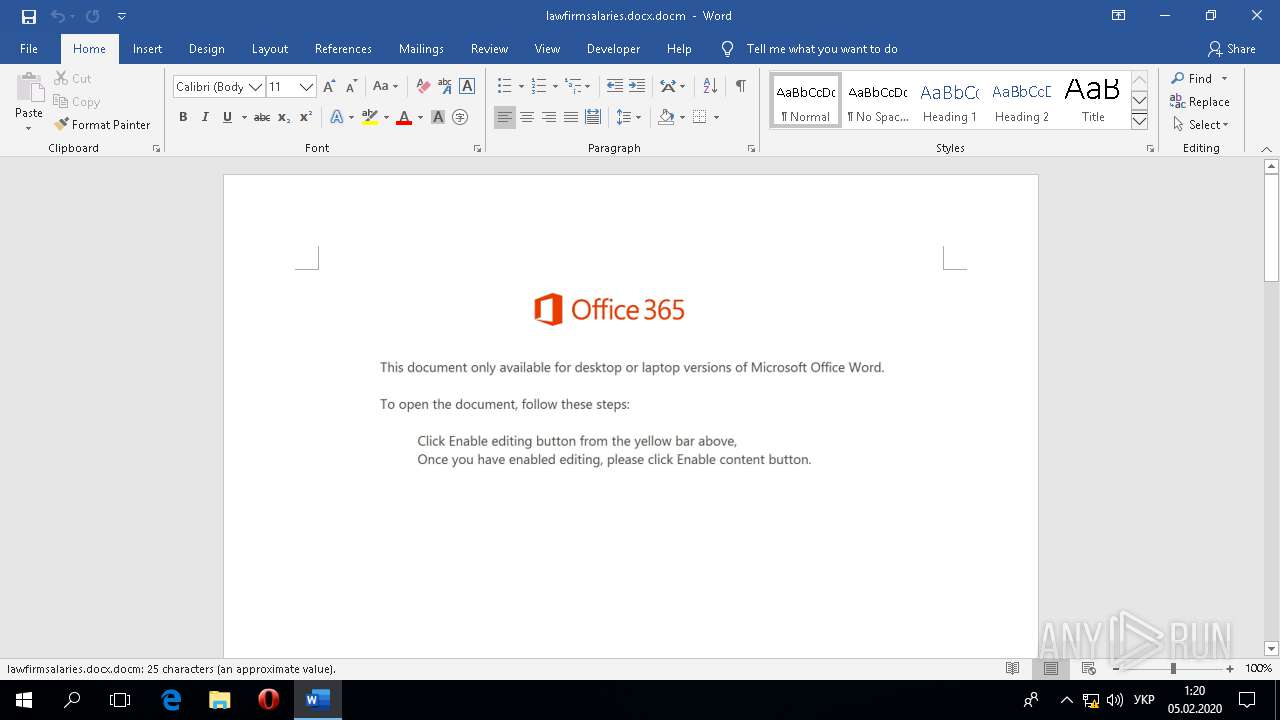
Task: Adjust the zoom slider handle
Action: click(x=1173, y=669)
